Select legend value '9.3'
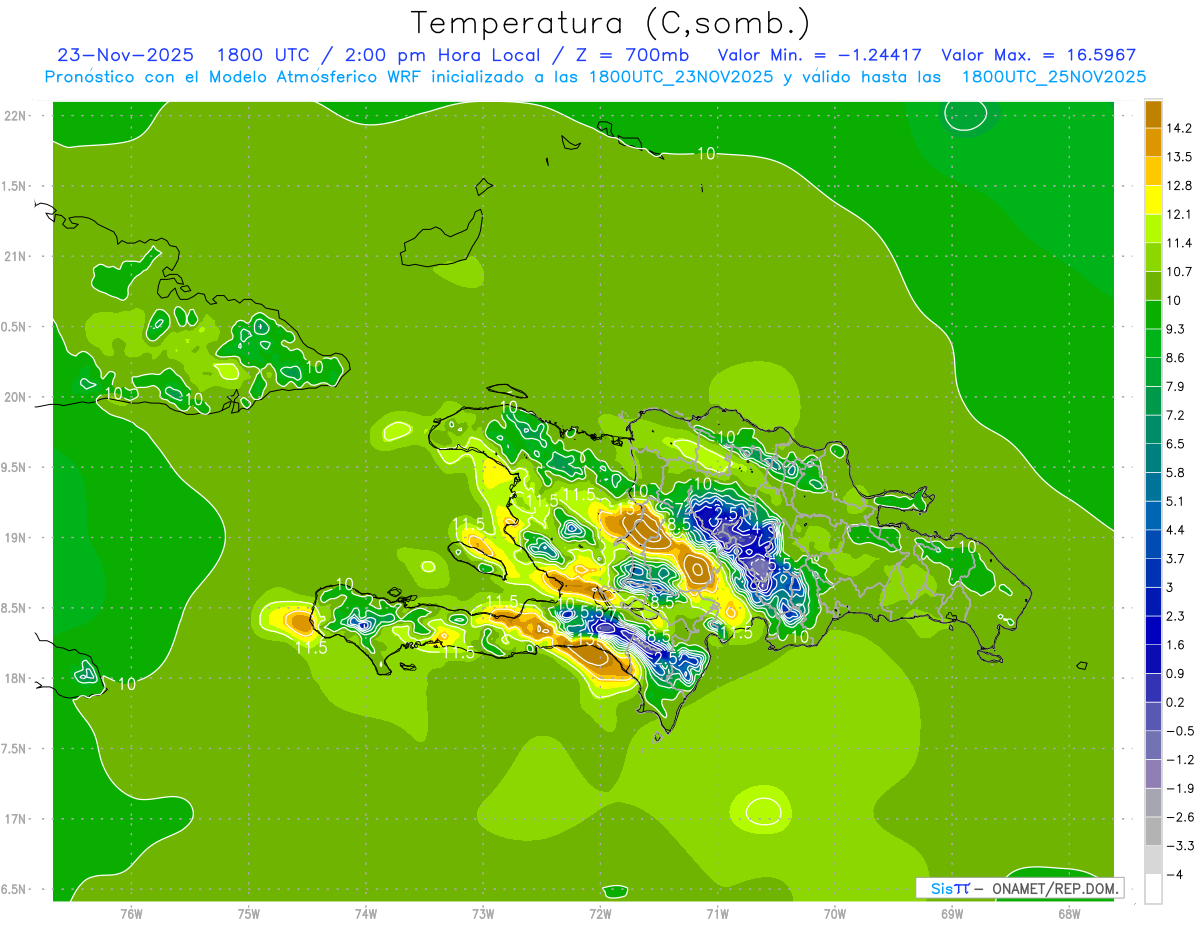The width and height of the screenshot is (1200, 927). pos(1176,329)
